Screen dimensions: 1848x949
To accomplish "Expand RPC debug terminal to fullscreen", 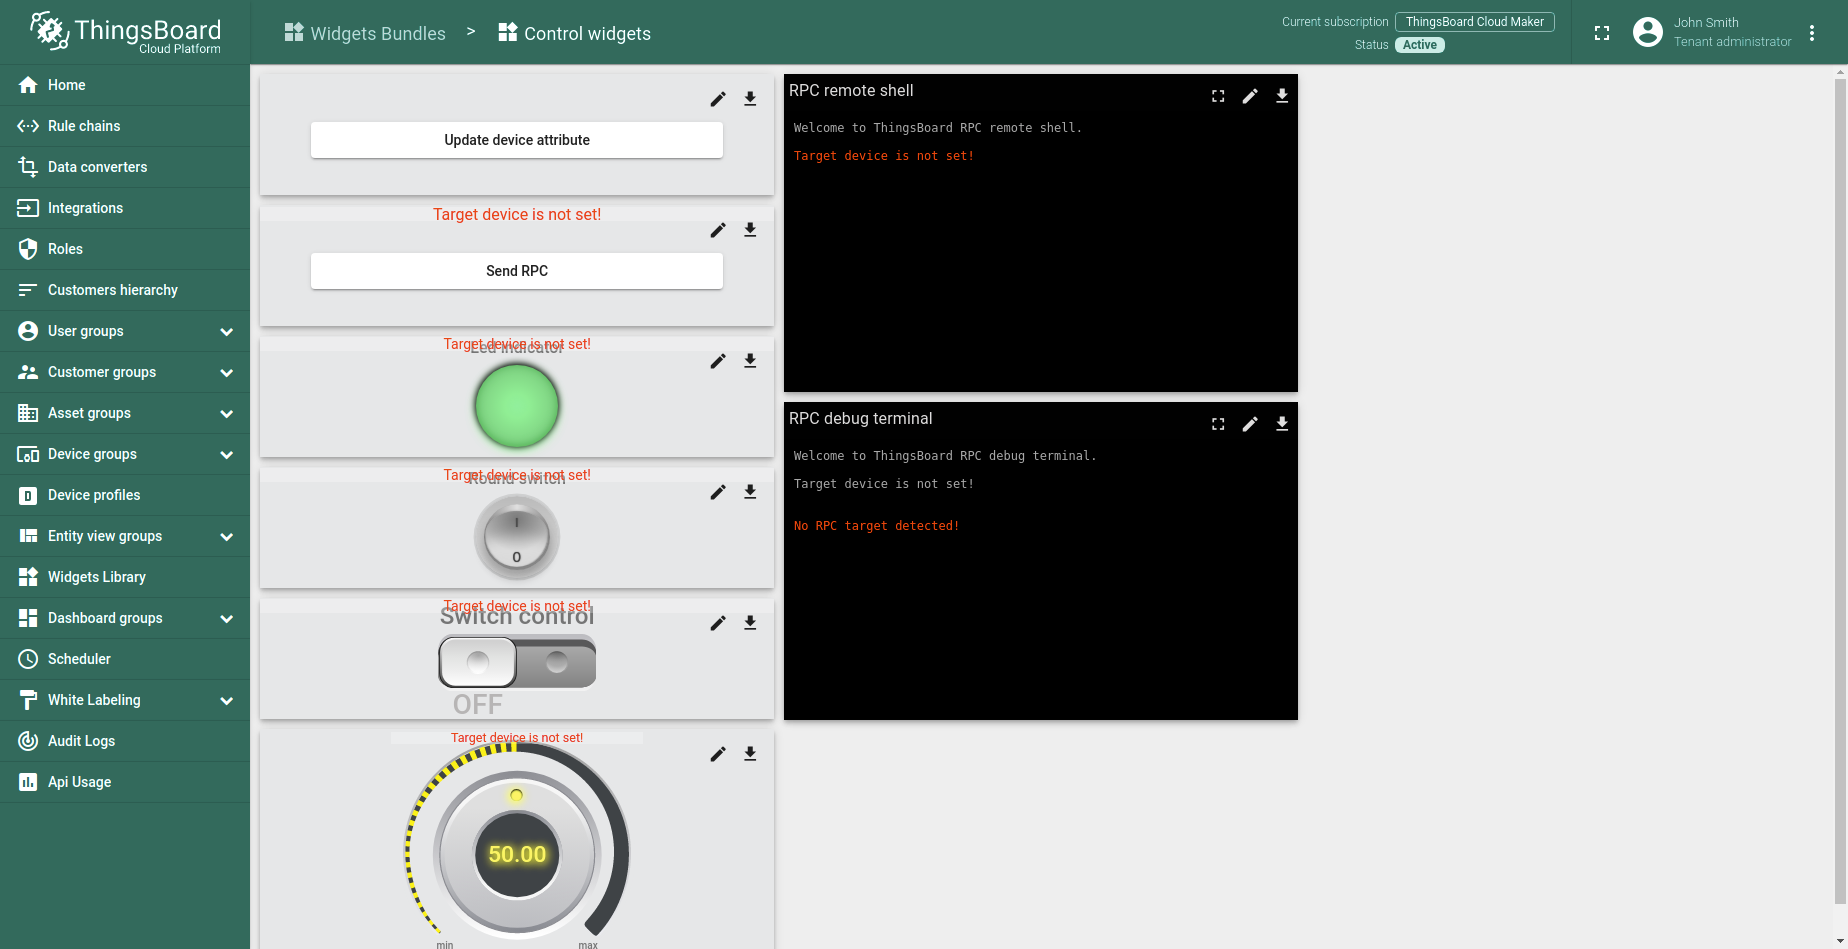I will 1218,424.
